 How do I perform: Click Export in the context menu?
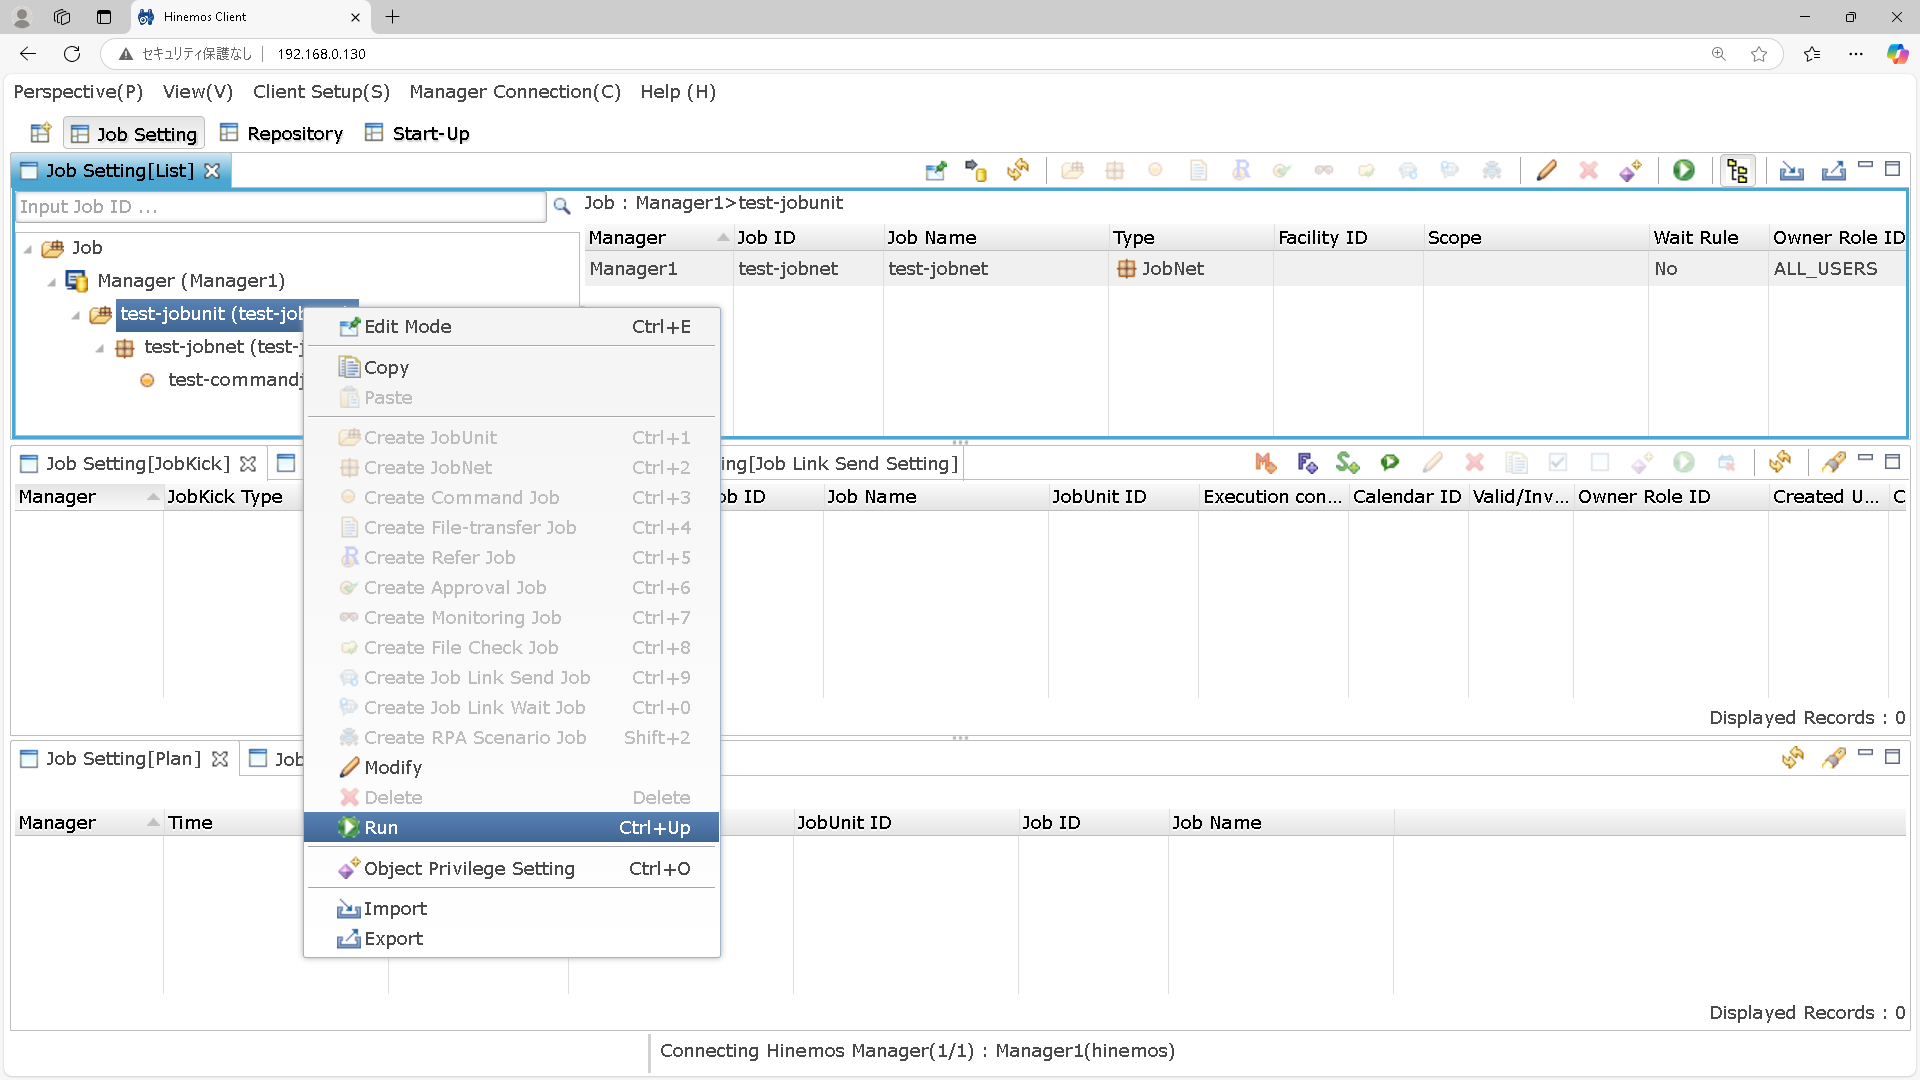point(393,938)
